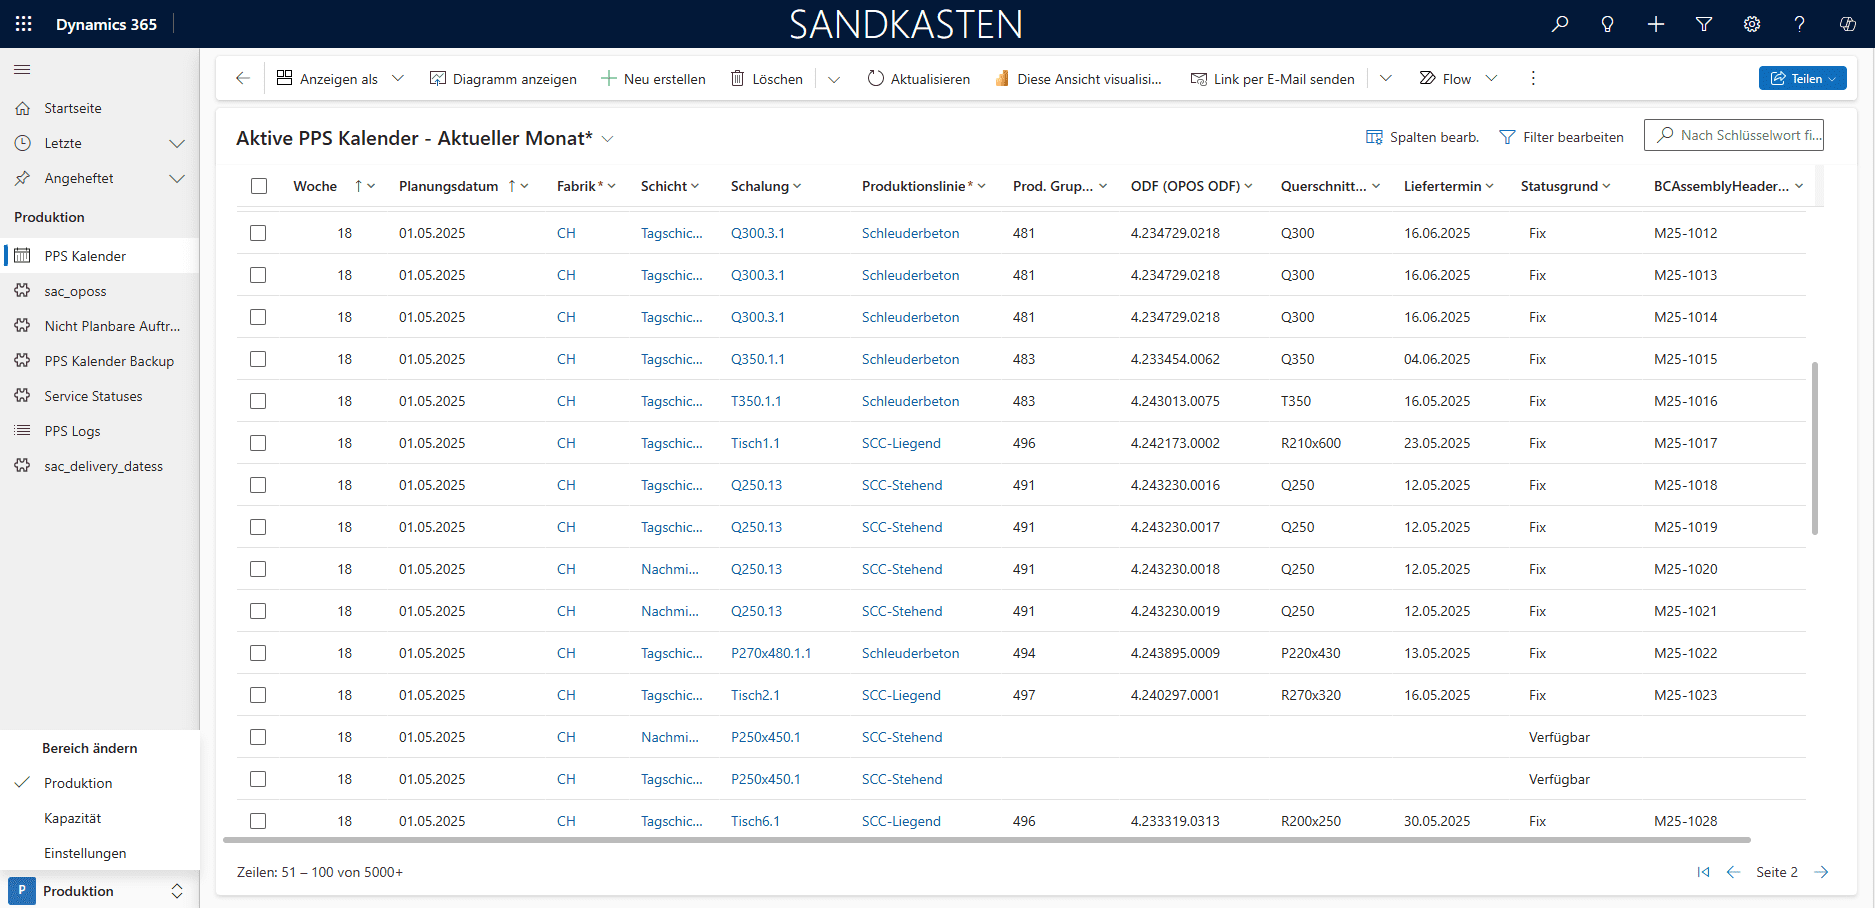Open PPS Logs in sidebar

click(x=72, y=431)
